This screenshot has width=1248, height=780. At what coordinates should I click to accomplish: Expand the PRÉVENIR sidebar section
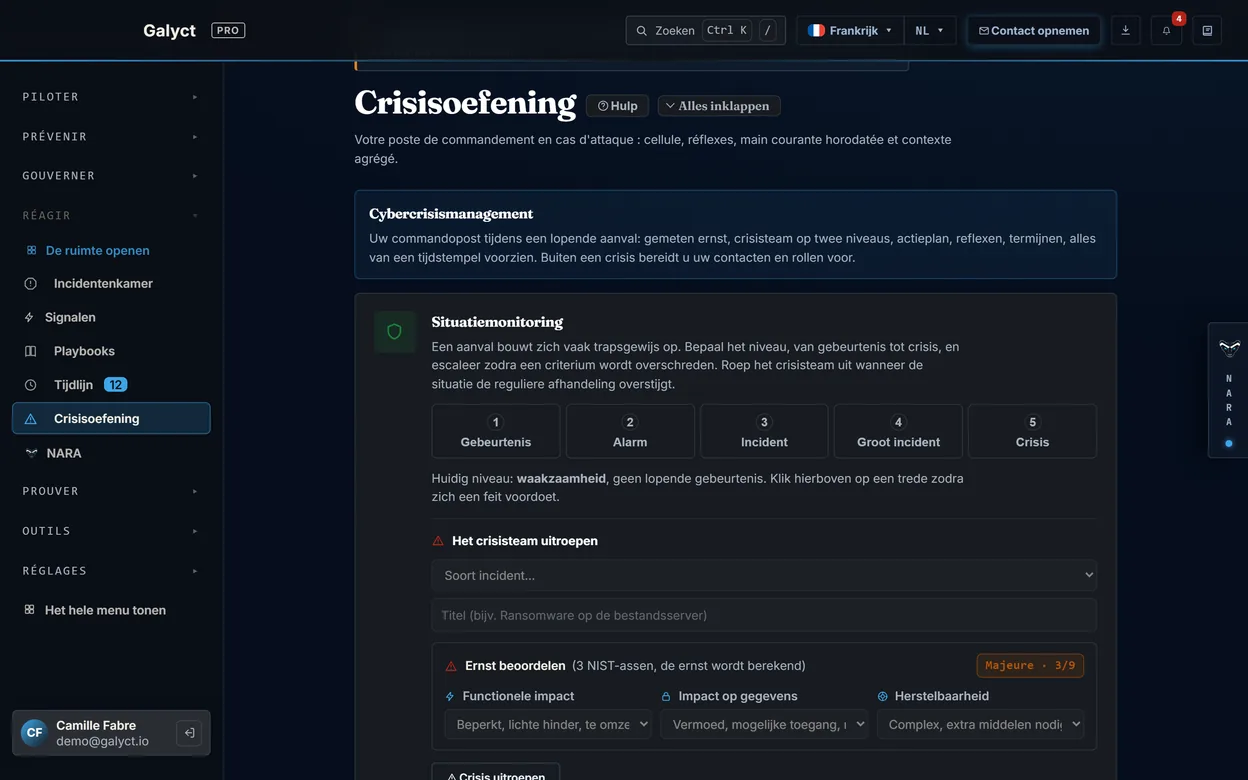(x=111, y=136)
